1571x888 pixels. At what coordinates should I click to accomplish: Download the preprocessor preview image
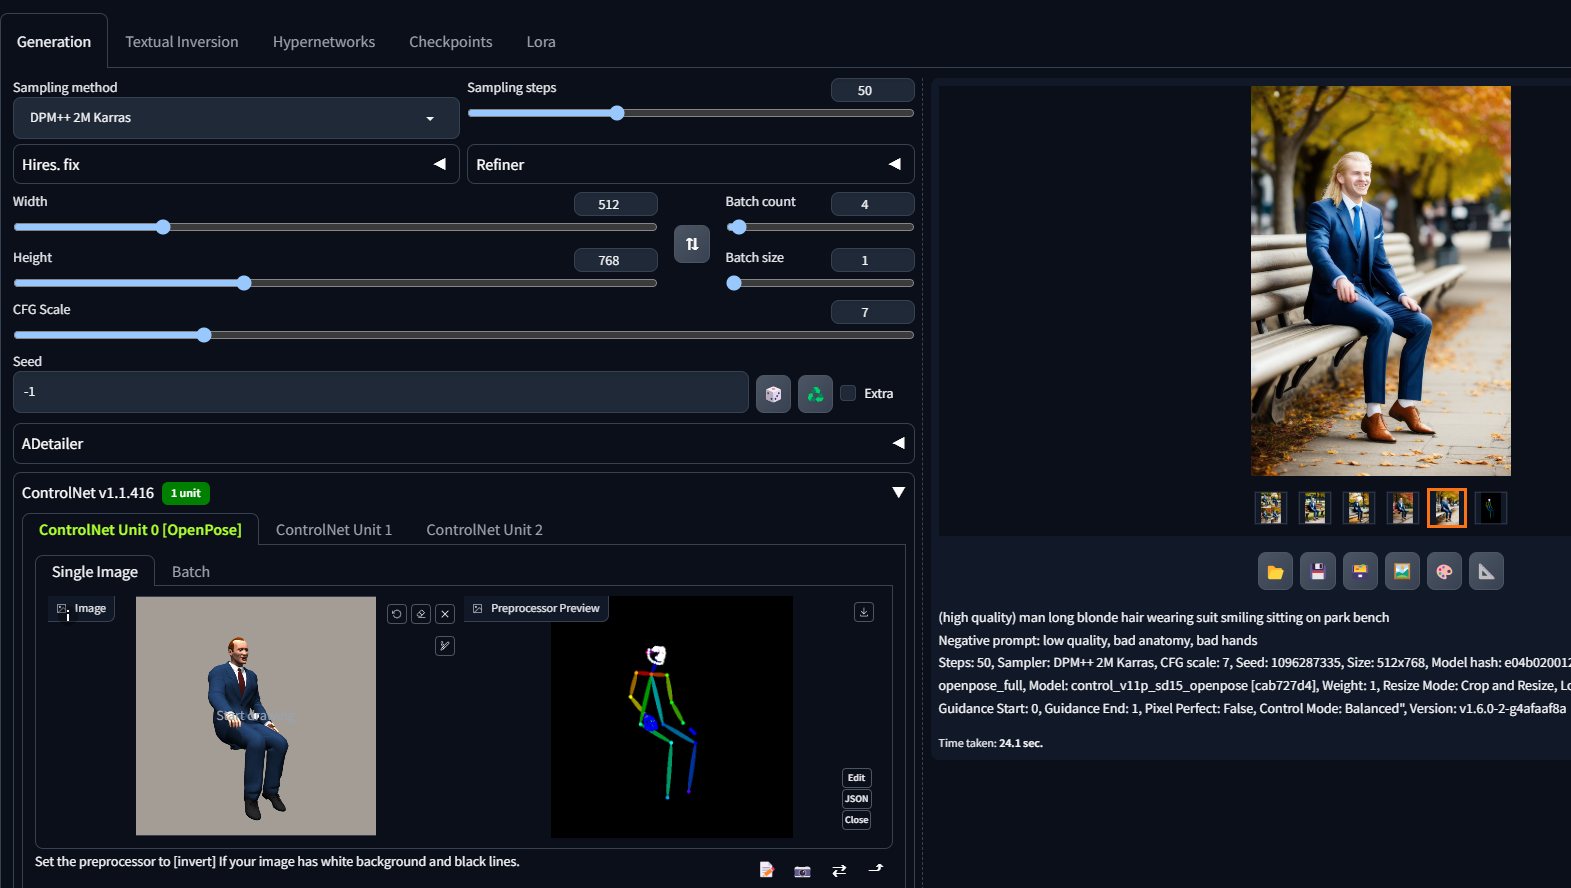864,612
